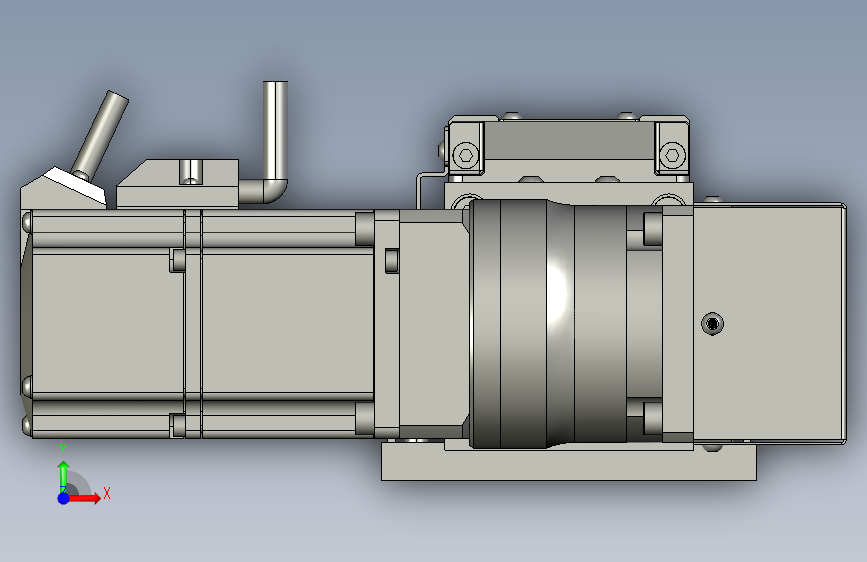
Task: Pick the right hex socket bolt on the top bracket
Action: point(672,155)
